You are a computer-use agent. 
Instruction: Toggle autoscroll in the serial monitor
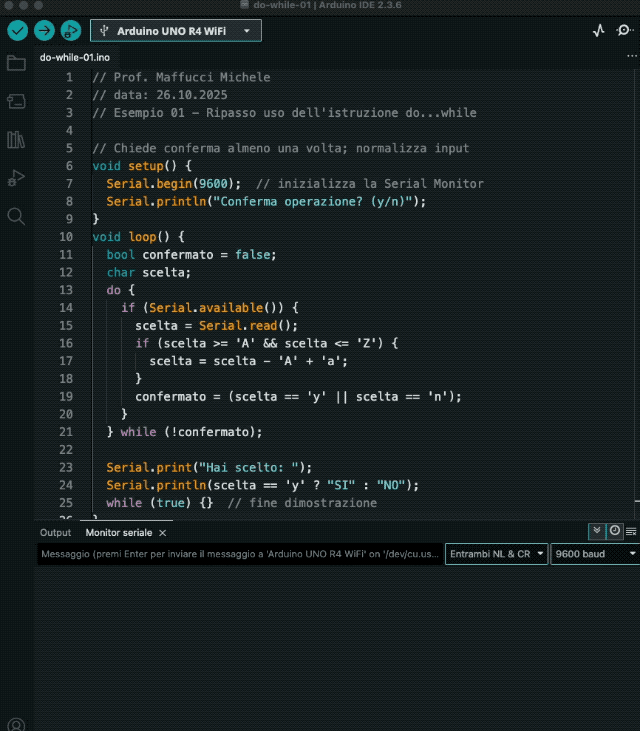[597, 532]
